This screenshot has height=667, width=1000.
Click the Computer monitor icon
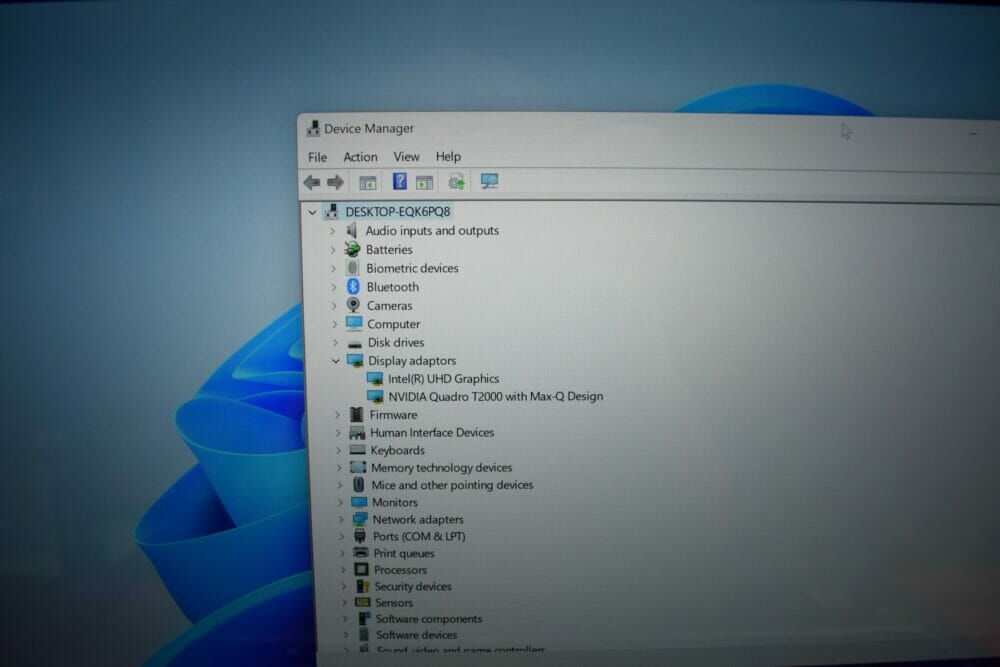pyautogui.click(x=354, y=323)
